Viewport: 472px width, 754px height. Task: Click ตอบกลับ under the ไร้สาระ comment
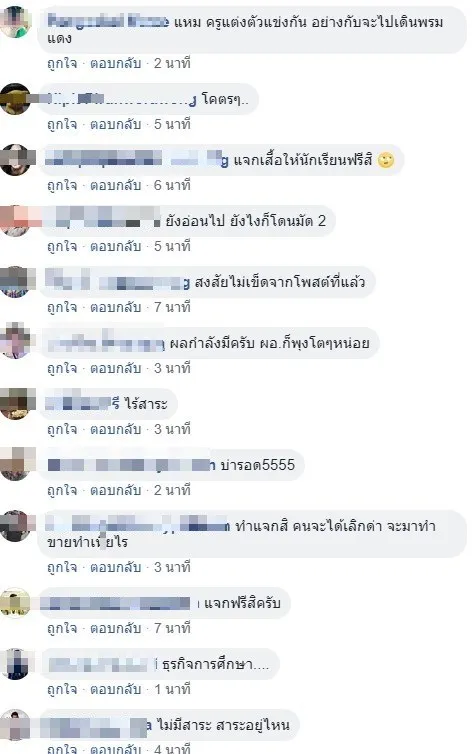tap(115, 429)
